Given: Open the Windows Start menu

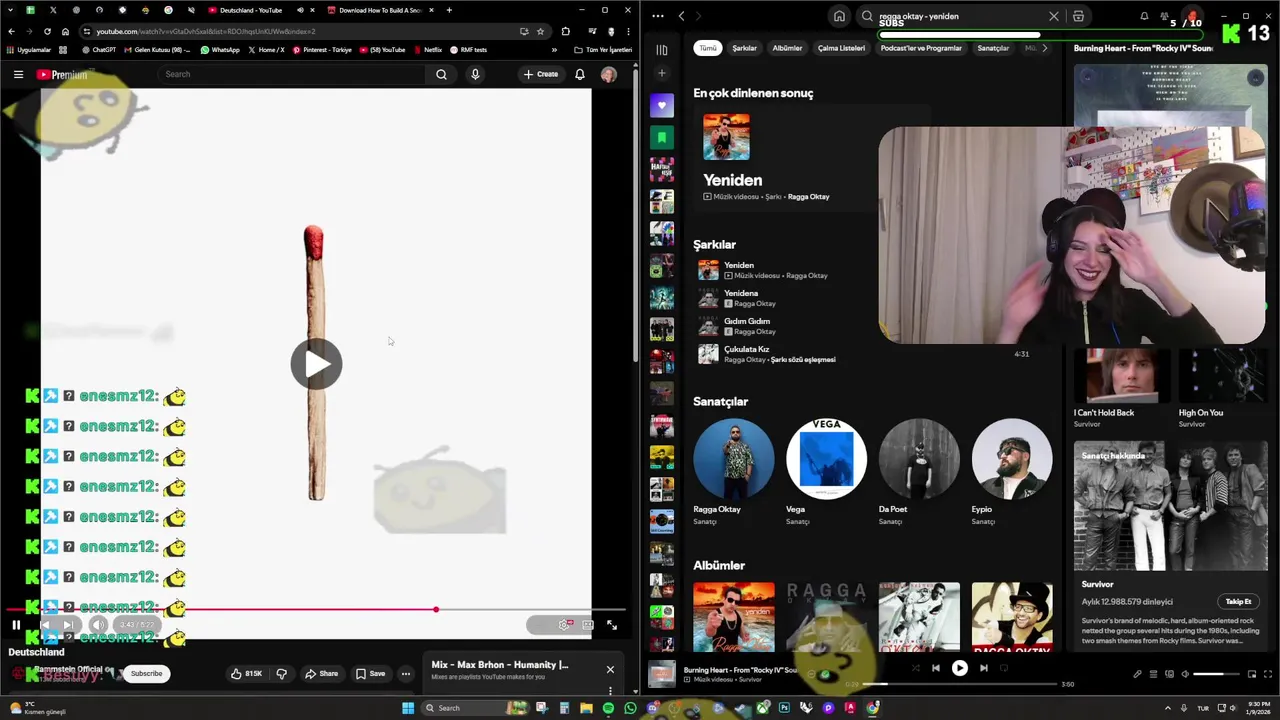Looking at the screenshot, I should [x=408, y=708].
